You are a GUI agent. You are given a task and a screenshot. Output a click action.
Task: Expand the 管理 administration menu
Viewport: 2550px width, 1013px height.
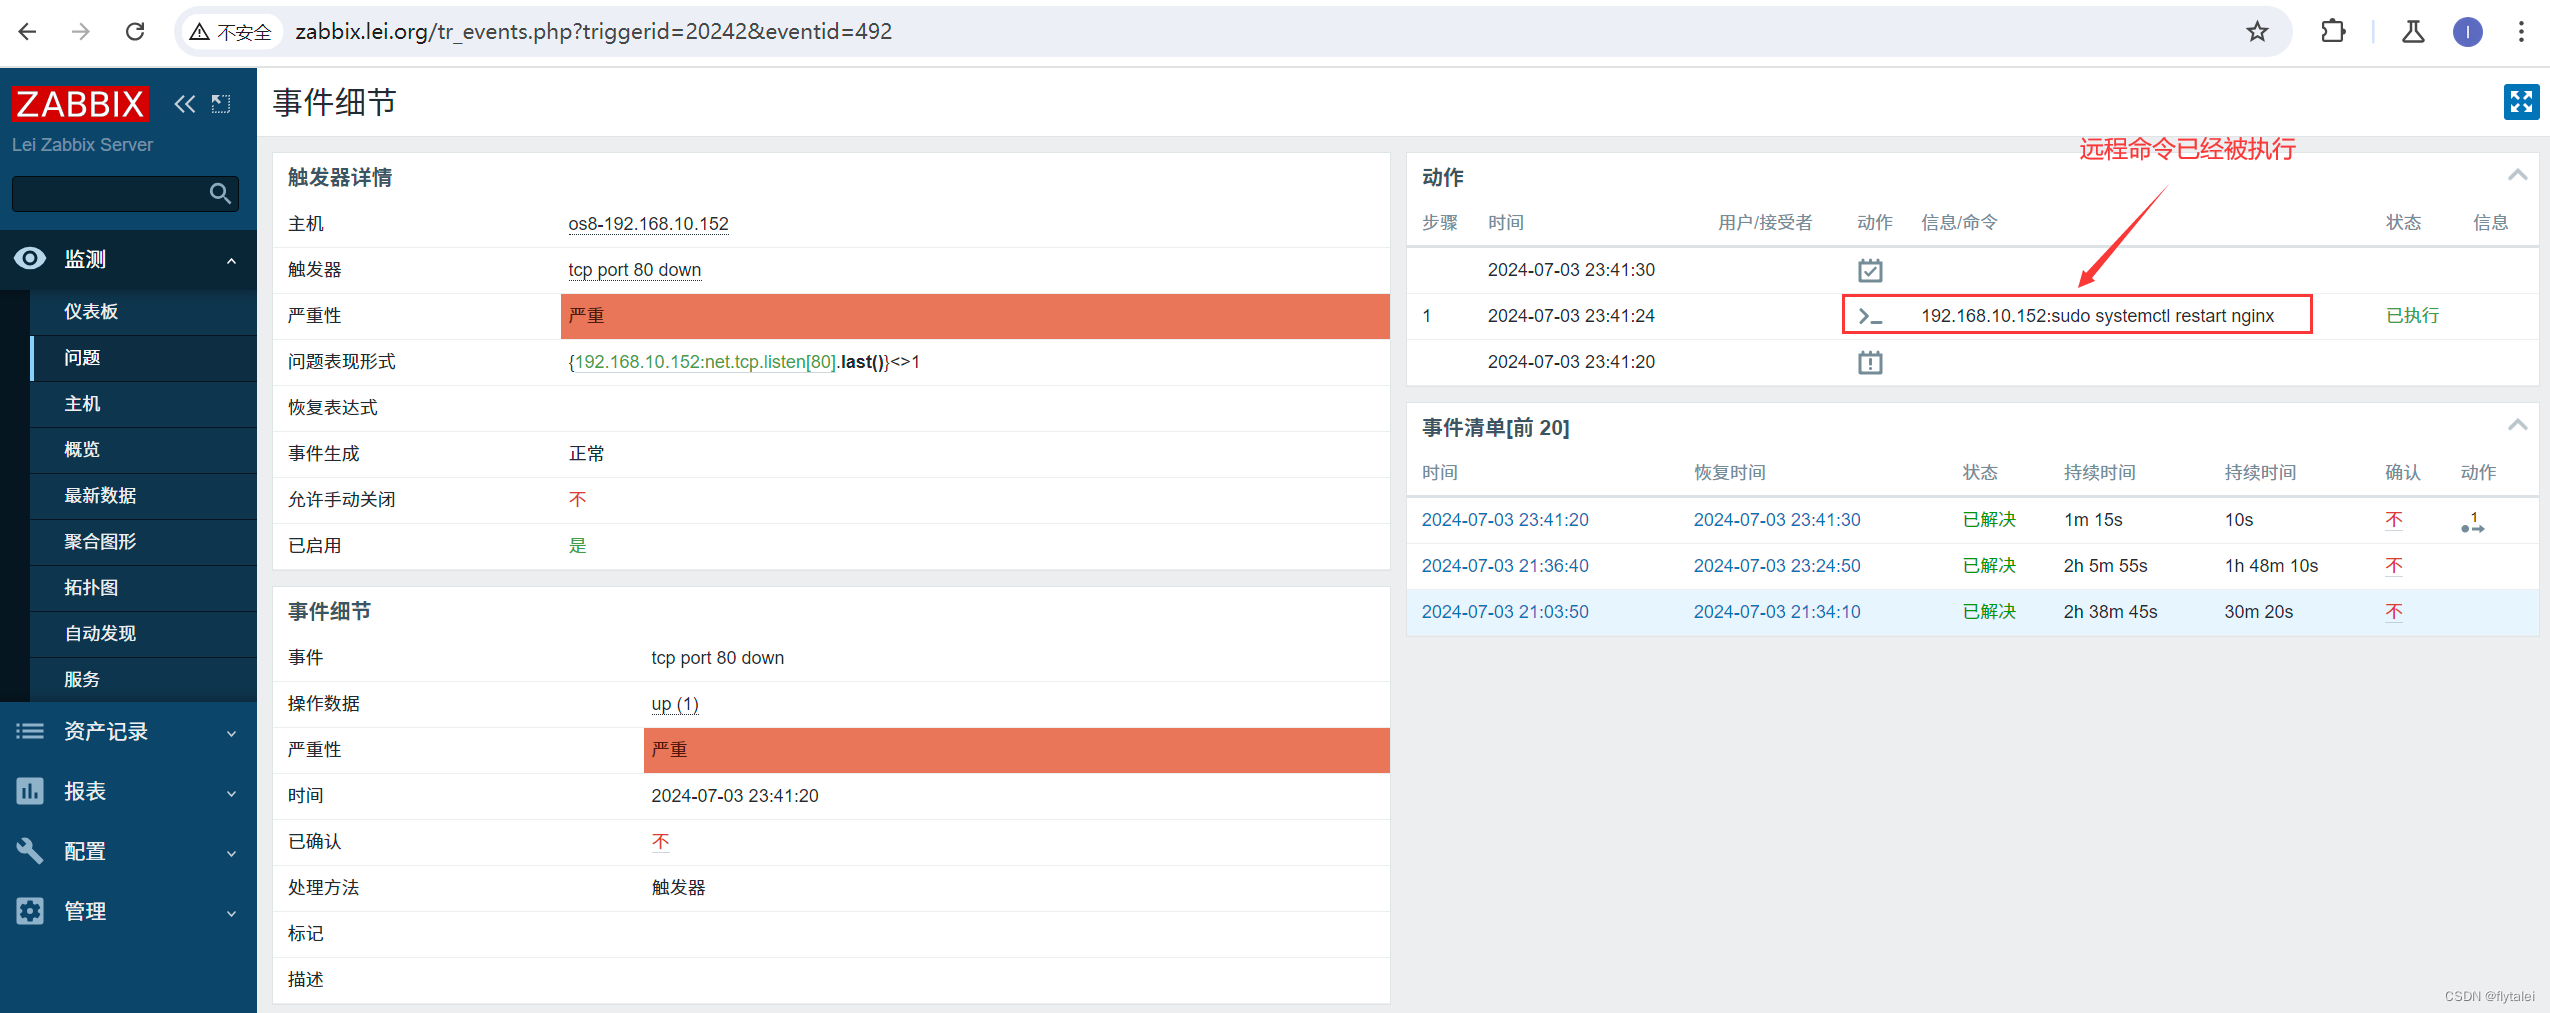128,911
